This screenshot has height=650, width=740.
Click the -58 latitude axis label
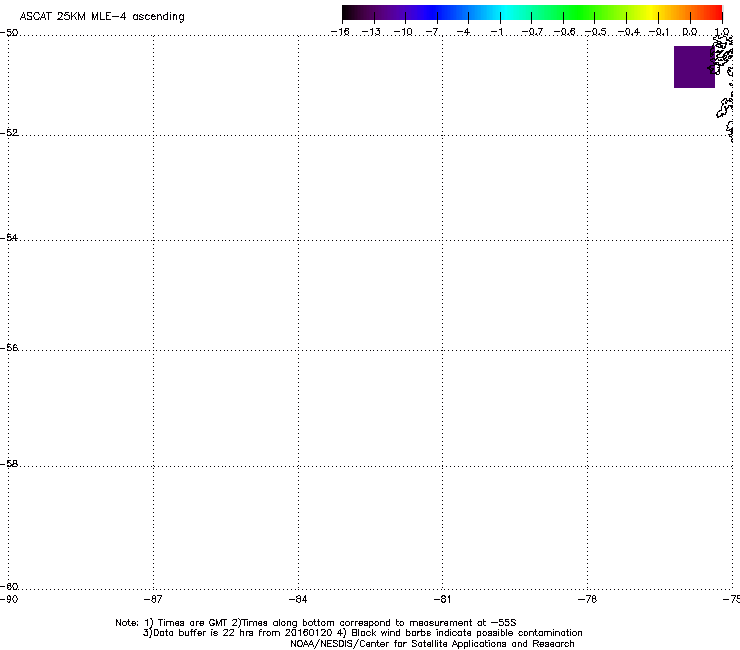9,464
